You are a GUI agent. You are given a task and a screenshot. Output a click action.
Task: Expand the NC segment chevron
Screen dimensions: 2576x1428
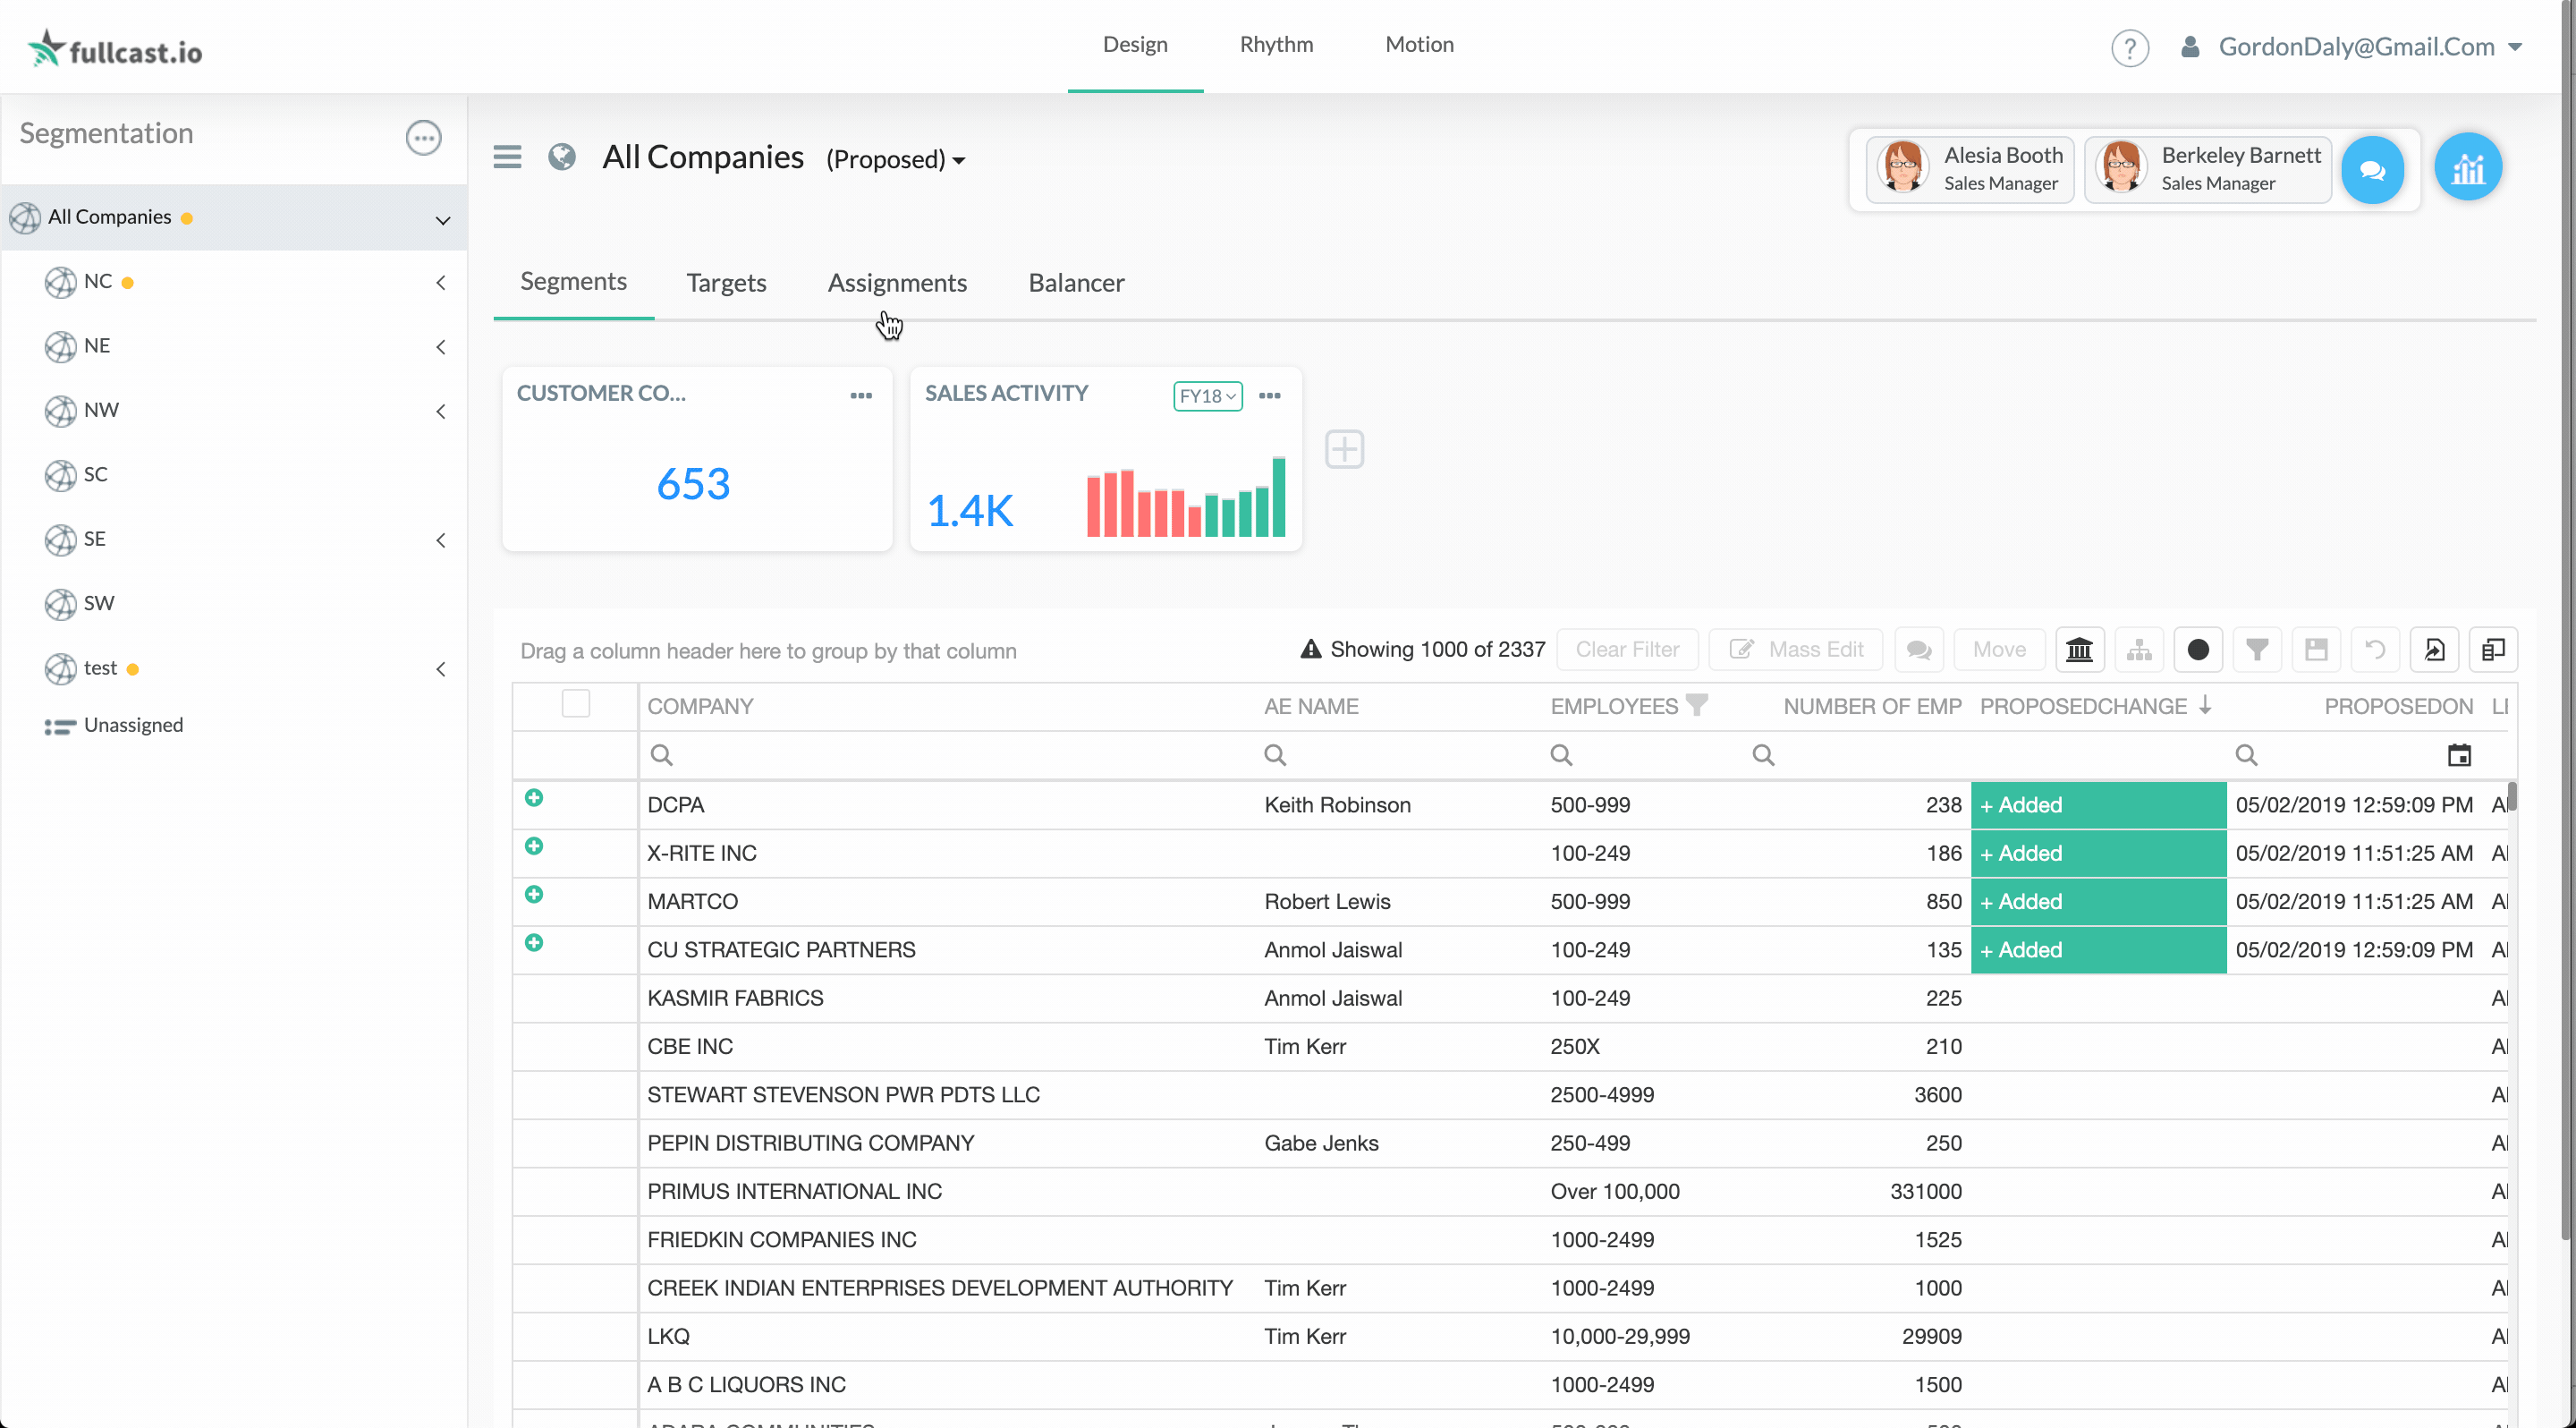[x=441, y=283]
